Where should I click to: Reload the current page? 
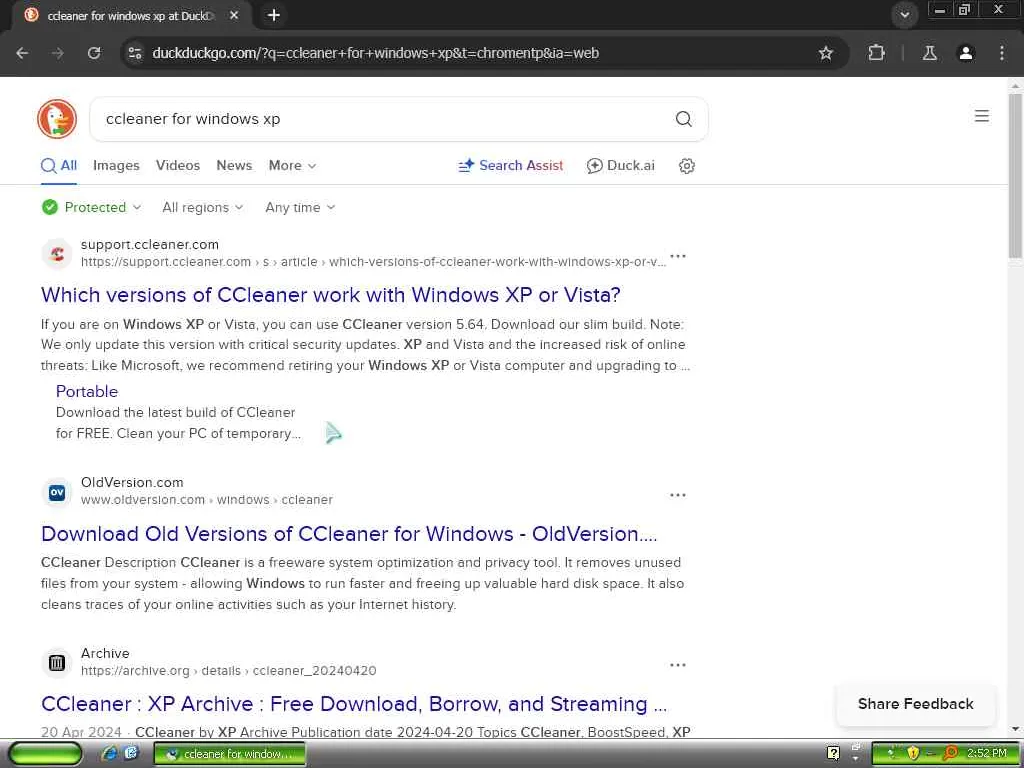pos(94,53)
